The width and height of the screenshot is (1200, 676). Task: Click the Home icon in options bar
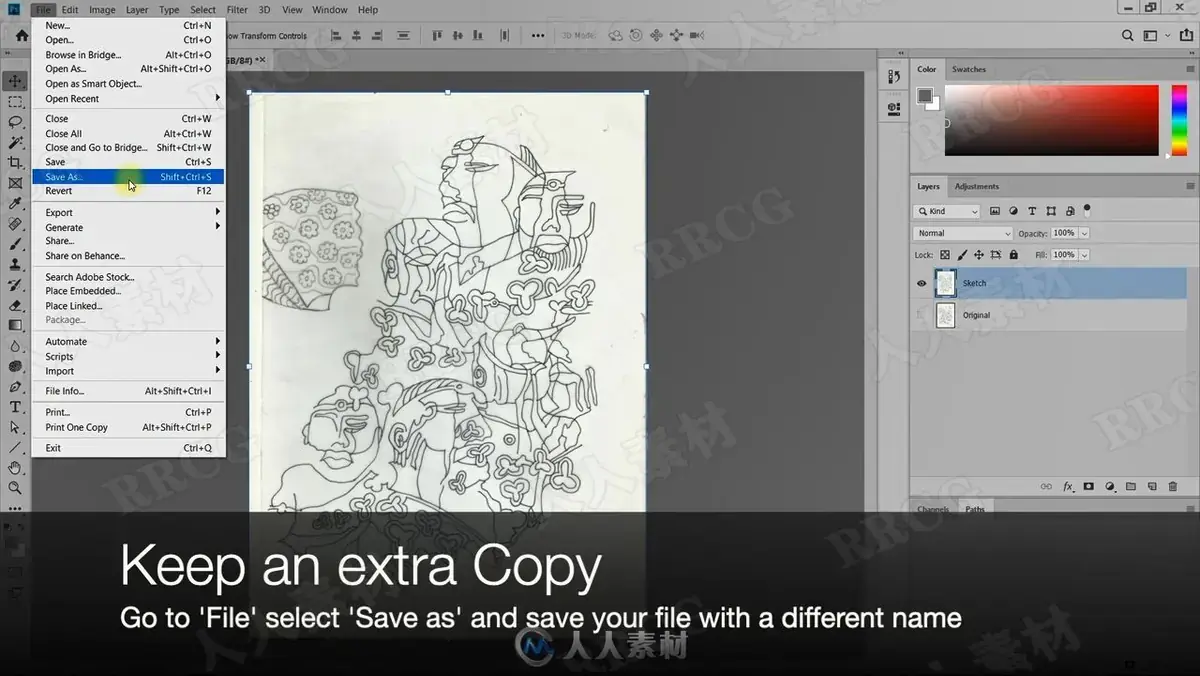coord(22,36)
